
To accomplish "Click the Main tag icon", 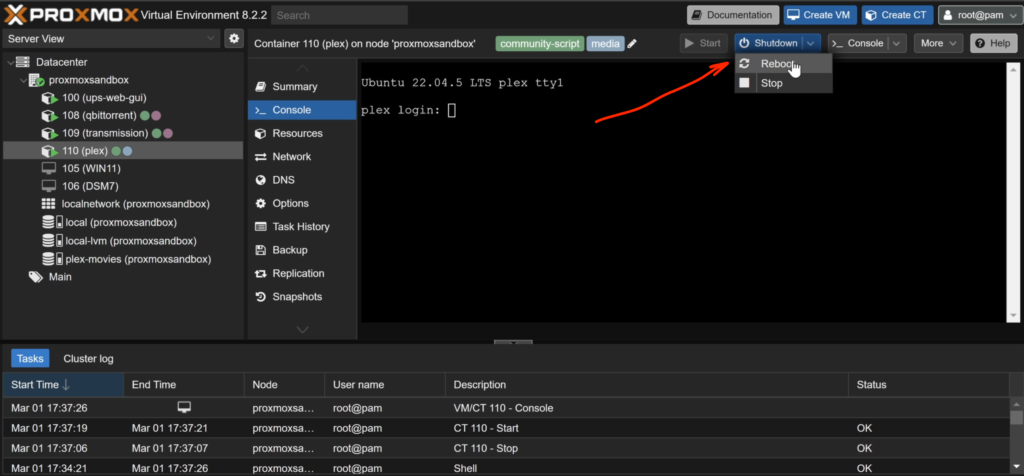I will 36,277.
